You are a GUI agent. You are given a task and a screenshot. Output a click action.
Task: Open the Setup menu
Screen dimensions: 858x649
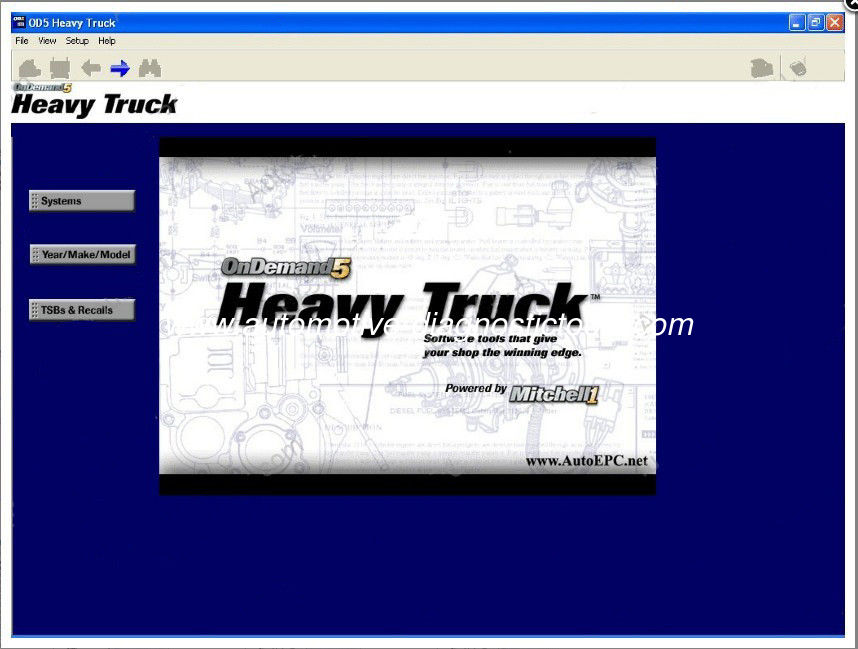coord(77,41)
